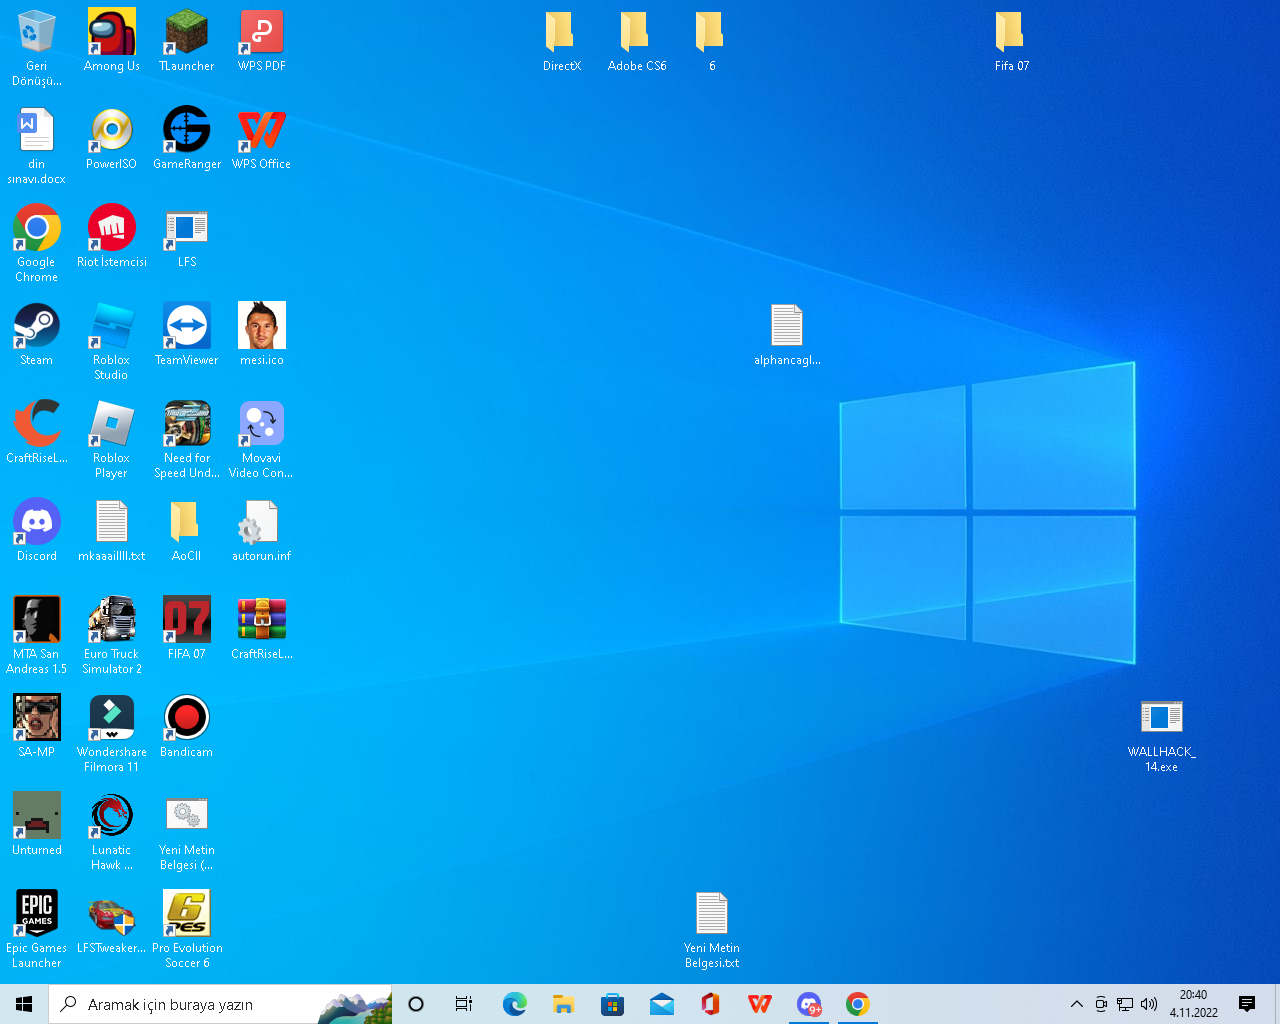
Task: Open the network icon in system tray
Action: point(1125,1004)
